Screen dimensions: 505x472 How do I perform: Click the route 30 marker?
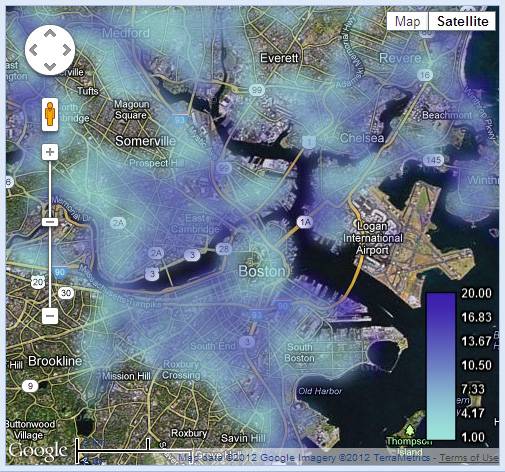[x=66, y=293]
